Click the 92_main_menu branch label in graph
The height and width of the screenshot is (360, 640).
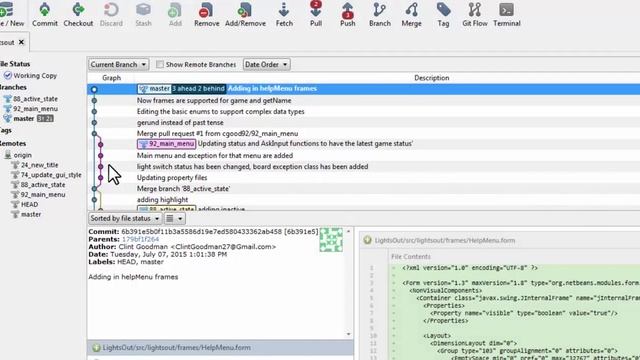pyautogui.click(x=167, y=144)
